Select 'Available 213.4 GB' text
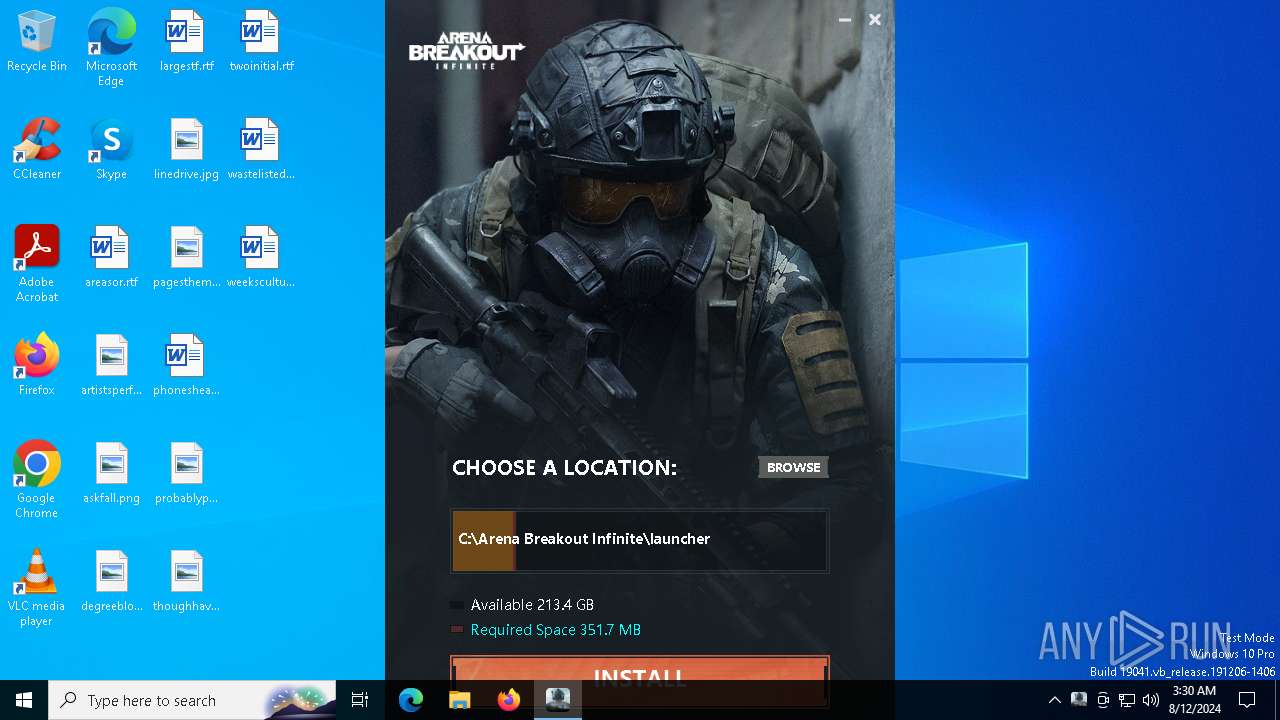The image size is (1280, 720). (x=532, y=605)
